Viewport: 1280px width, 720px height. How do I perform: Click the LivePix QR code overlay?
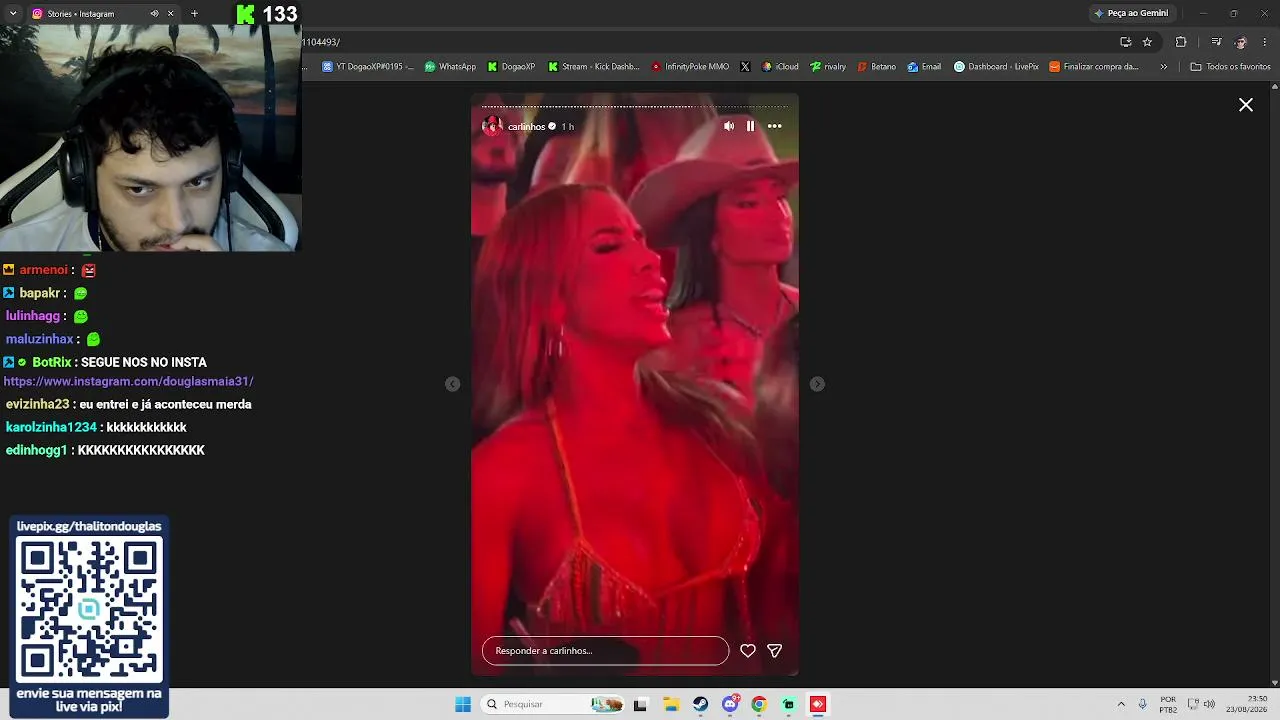click(89, 608)
